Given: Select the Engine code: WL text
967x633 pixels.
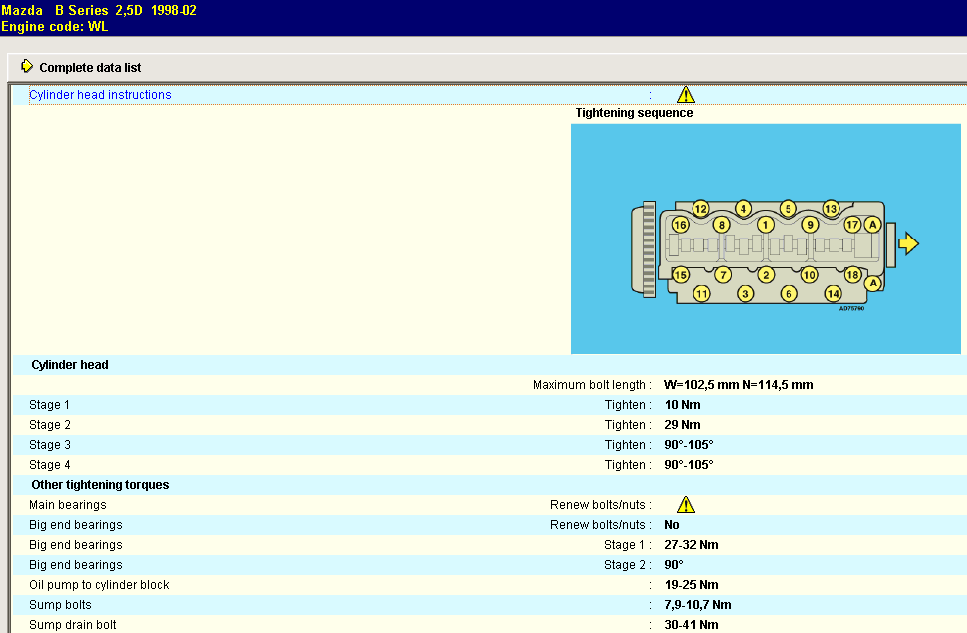Looking at the screenshot, I should point(55,27).
